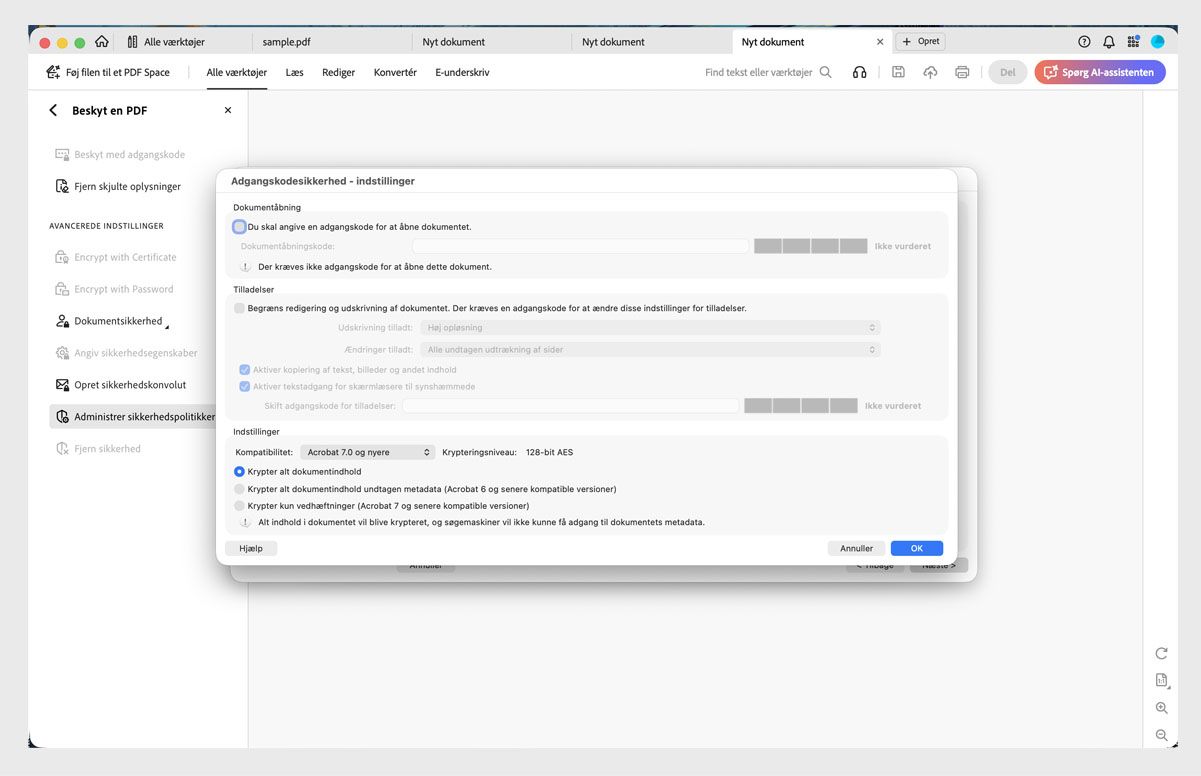
Task: Open the E-underskriv menu
Action: [462, 72]
